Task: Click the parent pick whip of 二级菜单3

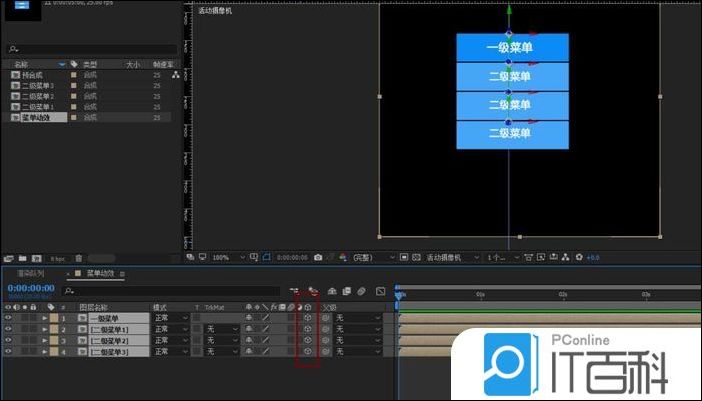Action: (326, 351)
